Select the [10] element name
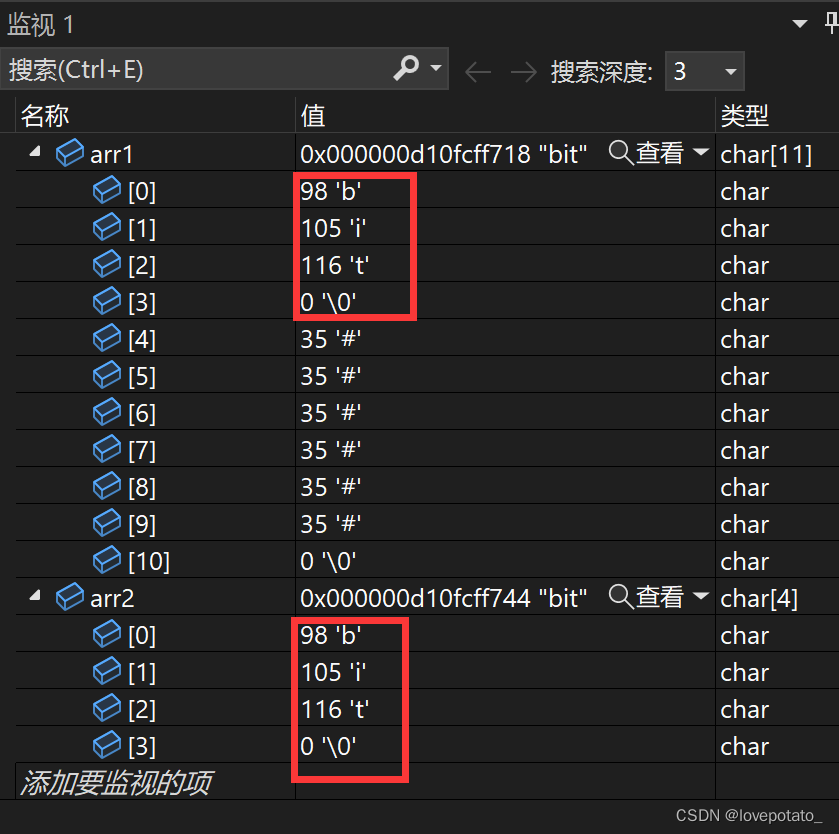Image resolution: width=839 pixels, height=834 pixels. 149,561
